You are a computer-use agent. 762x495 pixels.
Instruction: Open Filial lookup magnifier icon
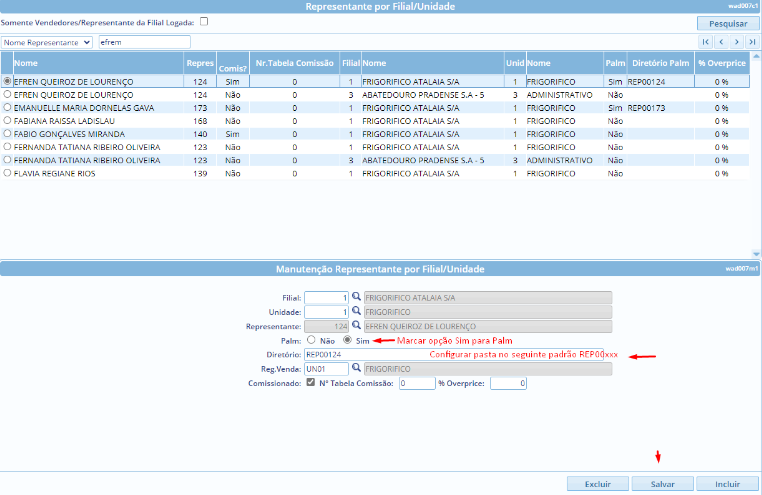click(x=356, y=297)
